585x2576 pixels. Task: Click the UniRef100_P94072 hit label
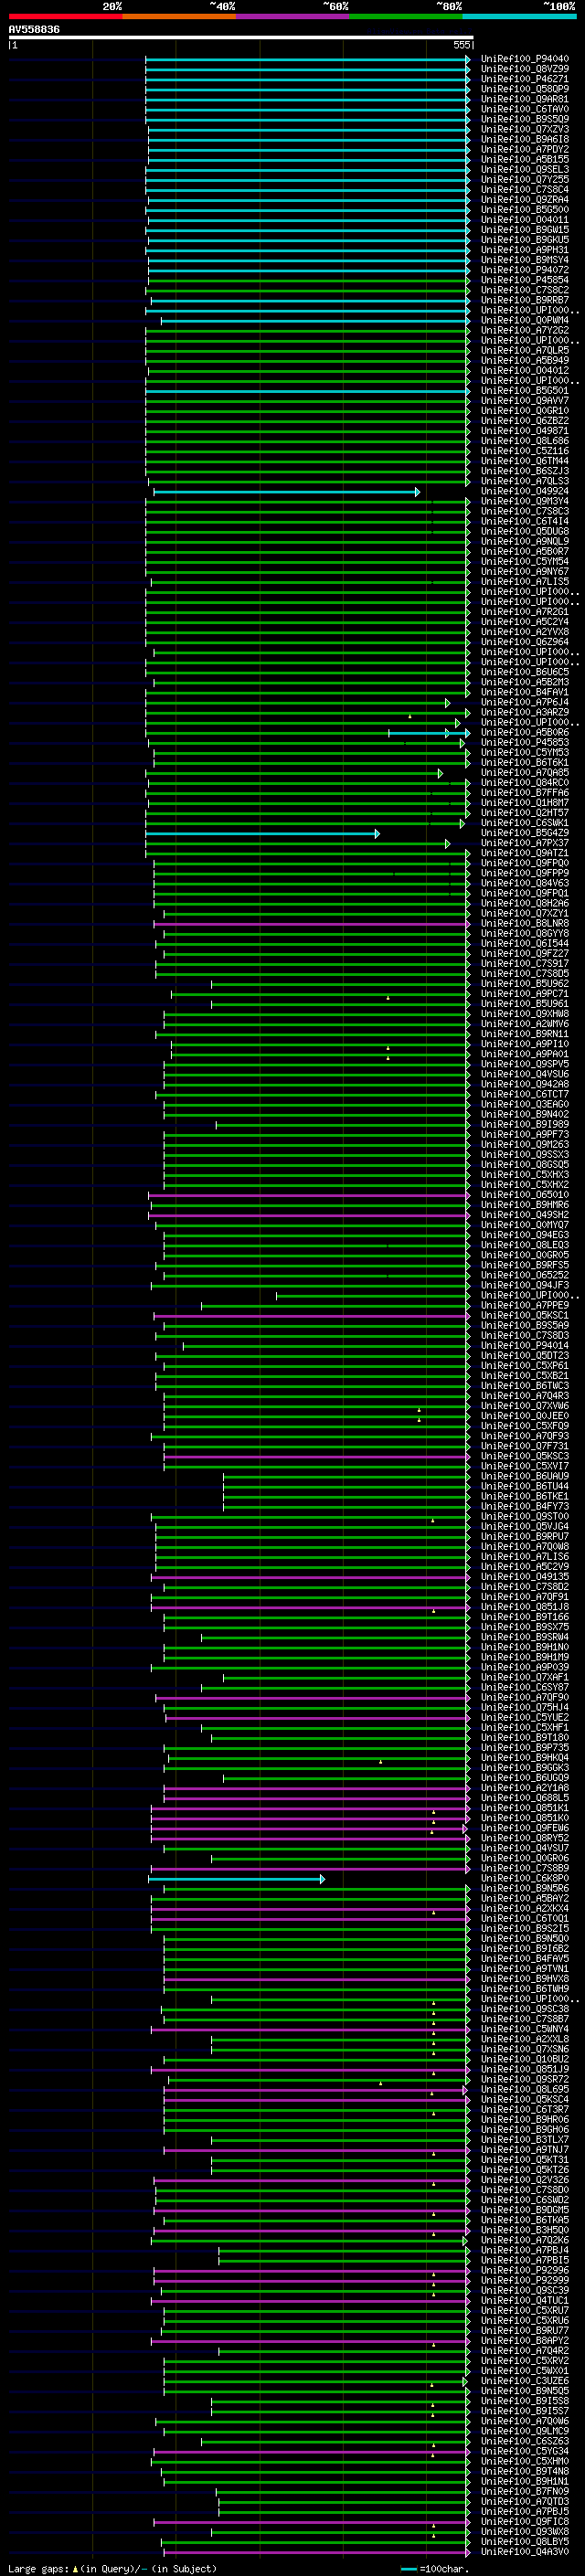[x=525, y=270]
